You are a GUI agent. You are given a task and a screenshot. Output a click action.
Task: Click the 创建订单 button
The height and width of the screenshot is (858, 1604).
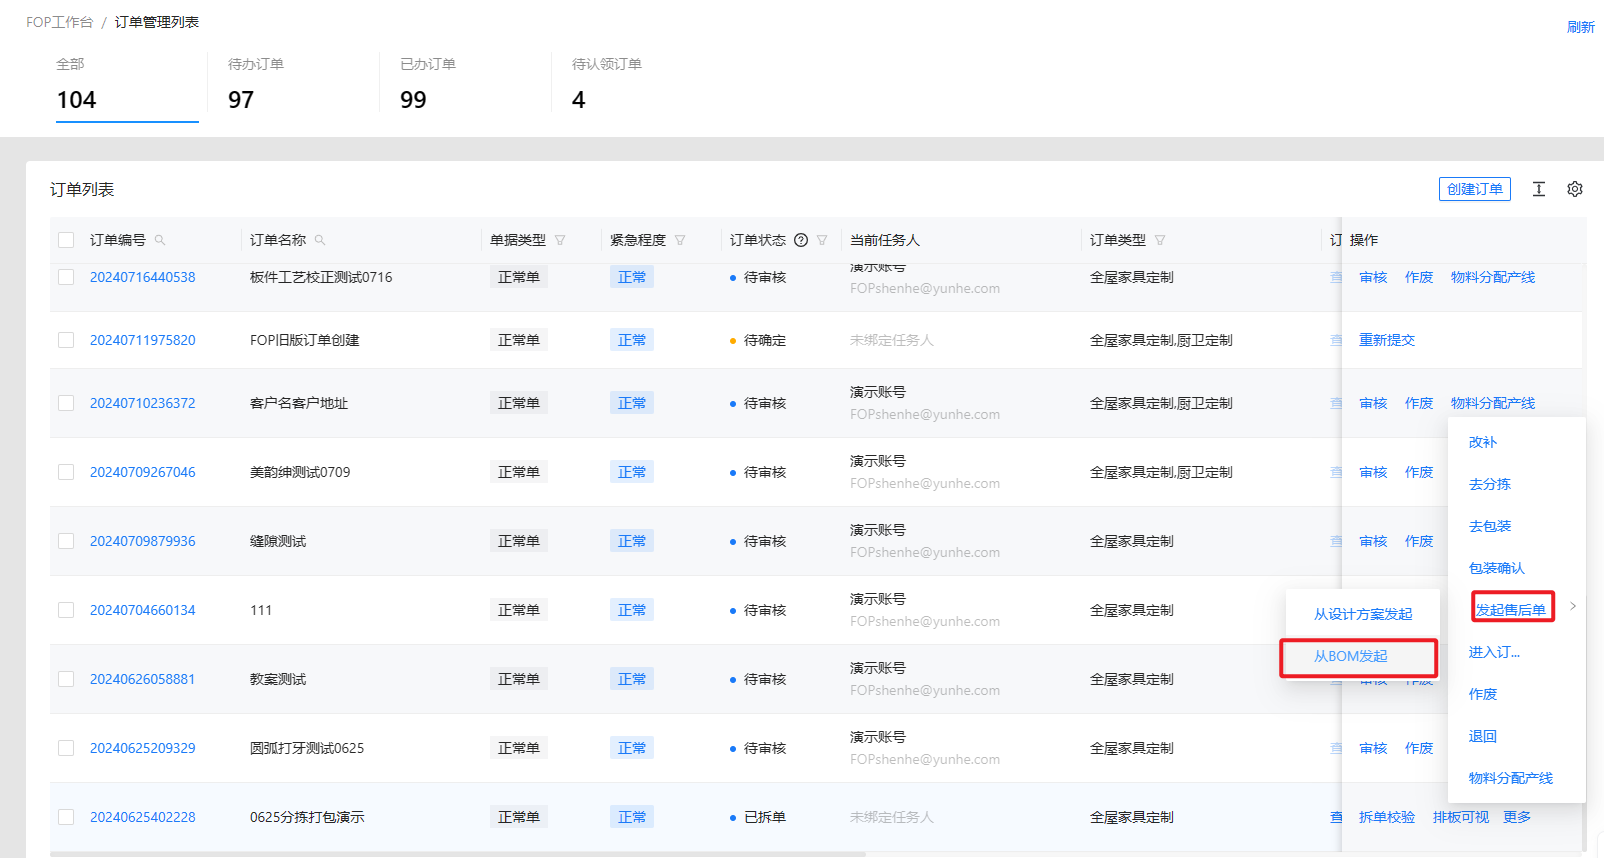point(1474,189)
